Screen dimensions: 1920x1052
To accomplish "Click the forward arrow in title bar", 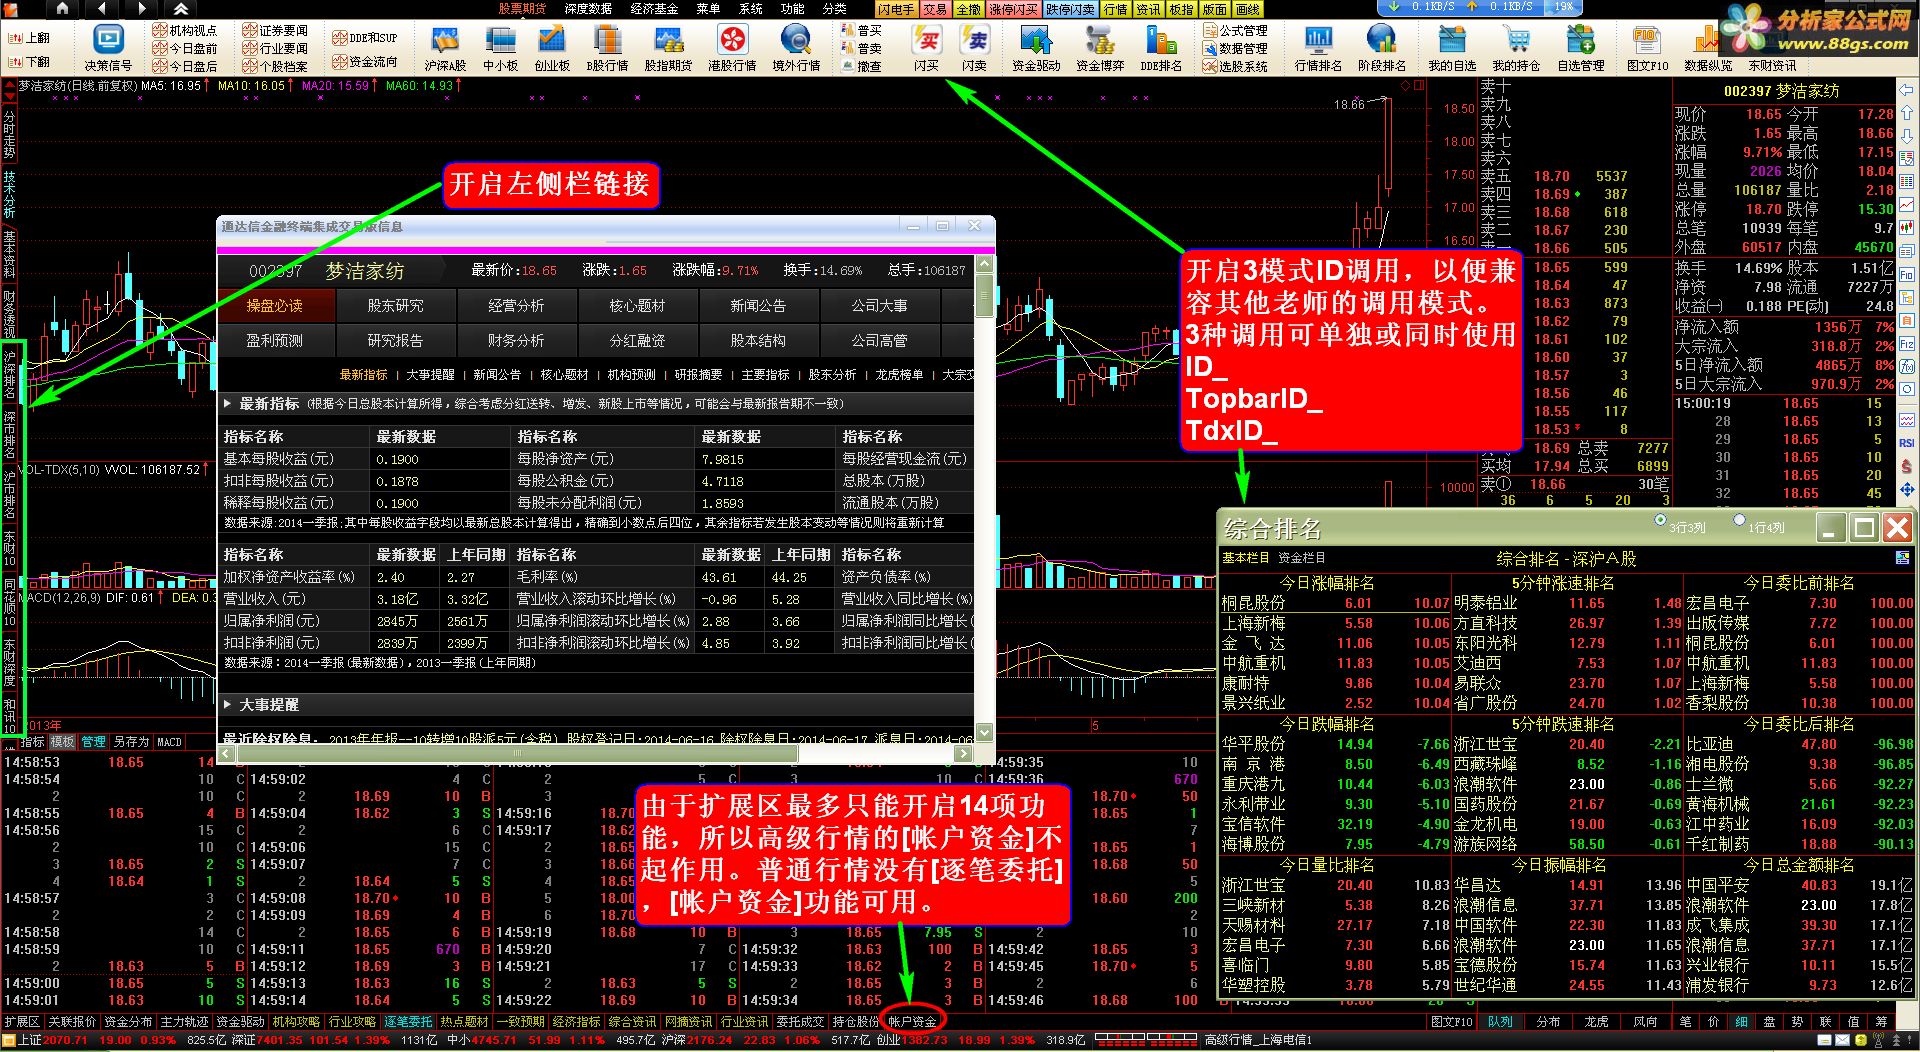I will click(x=142, y=9).
